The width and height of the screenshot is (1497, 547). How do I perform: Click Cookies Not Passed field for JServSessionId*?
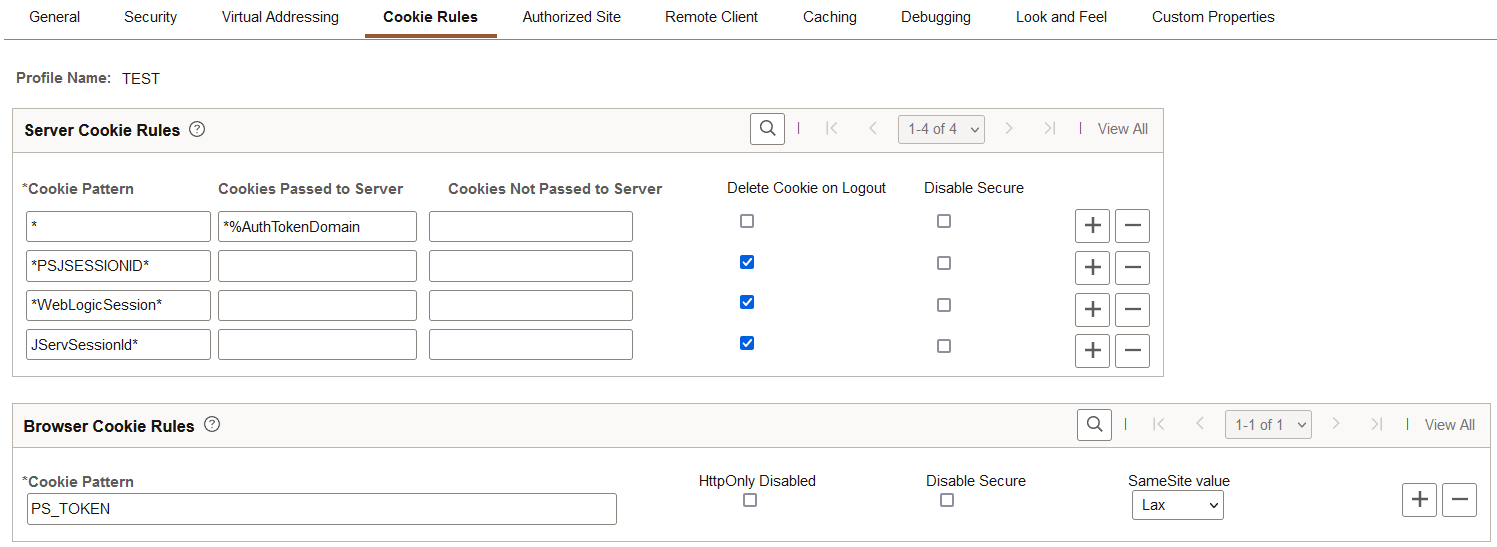point(531,344)
